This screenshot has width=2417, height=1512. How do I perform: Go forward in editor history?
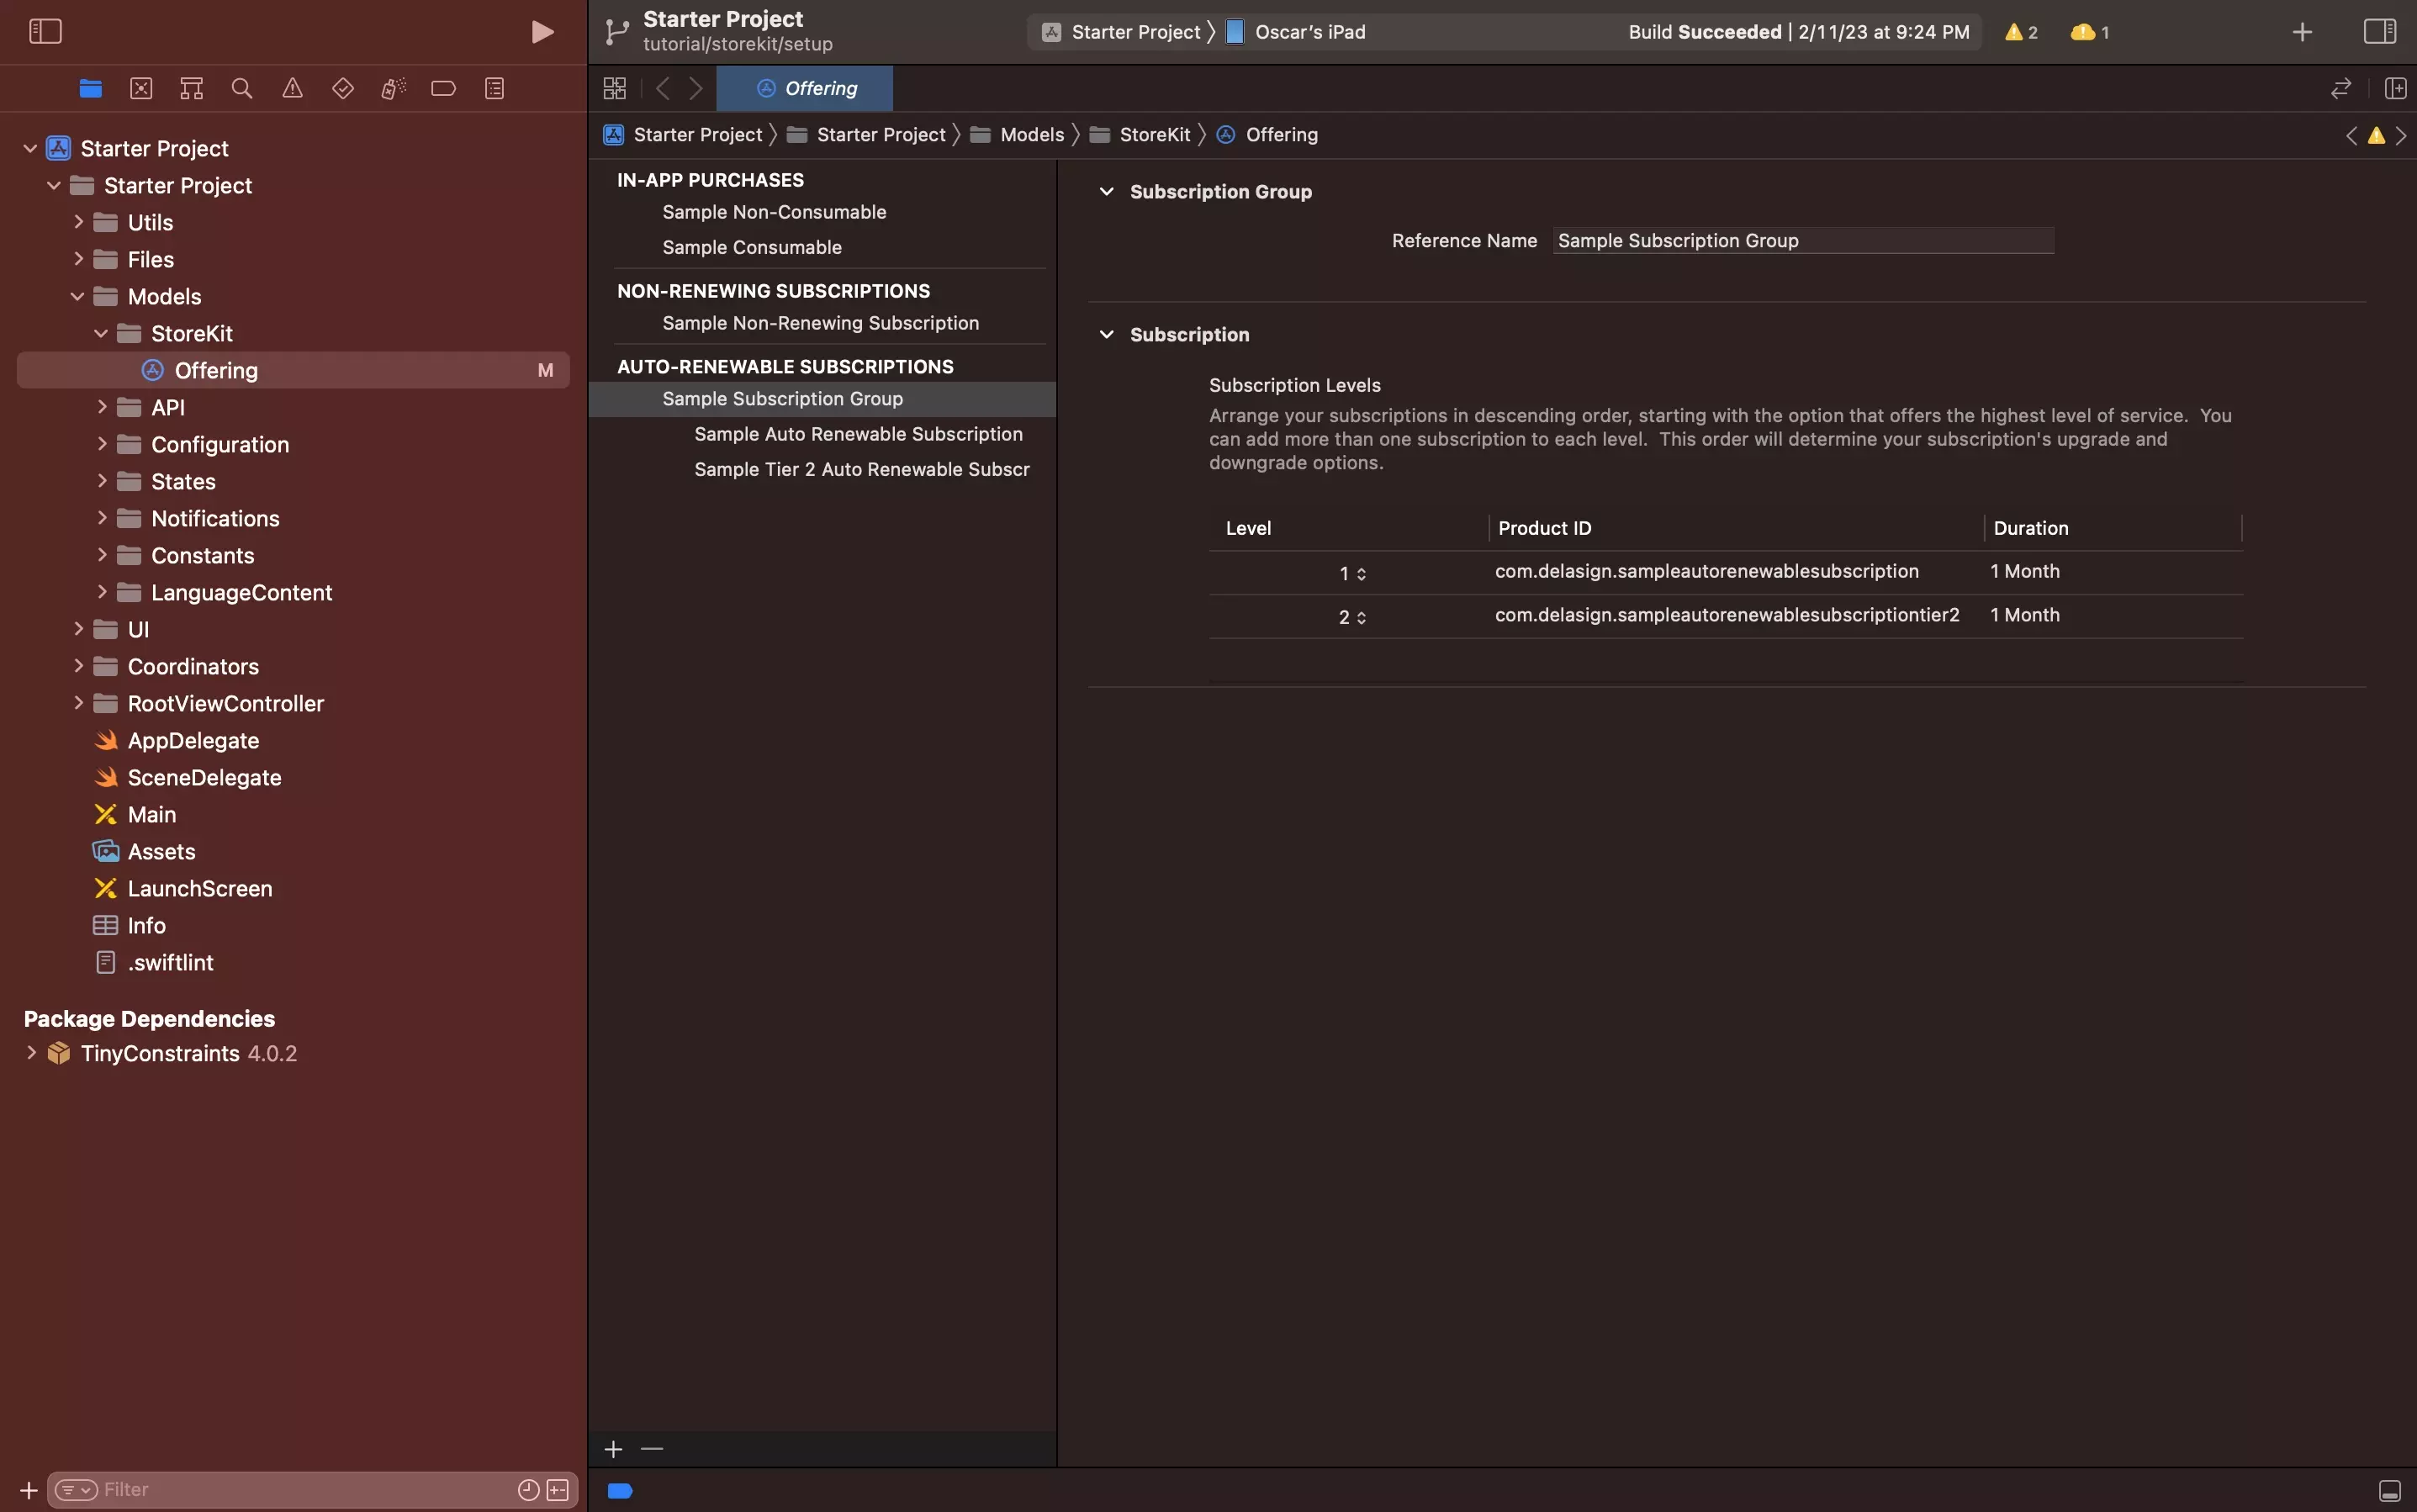pyautogui.click(x=696, y=88)
